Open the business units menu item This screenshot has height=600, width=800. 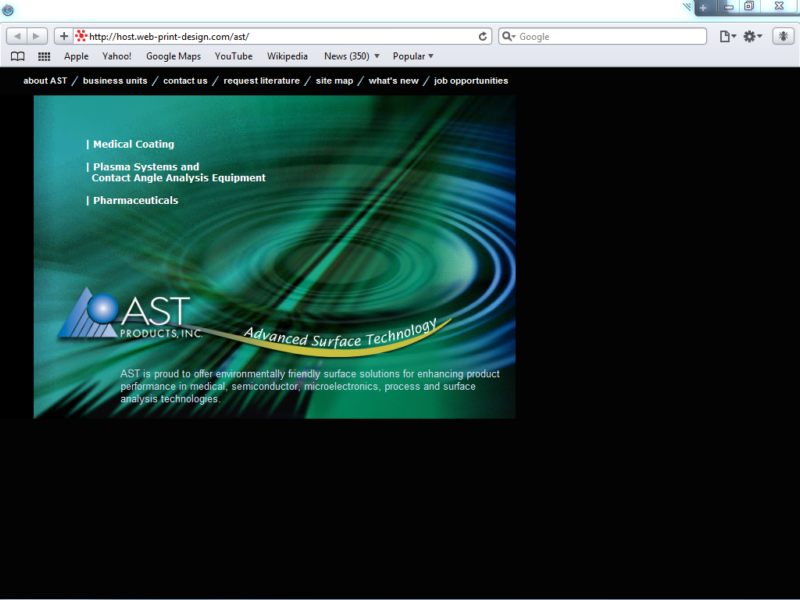tap(115, 81)
